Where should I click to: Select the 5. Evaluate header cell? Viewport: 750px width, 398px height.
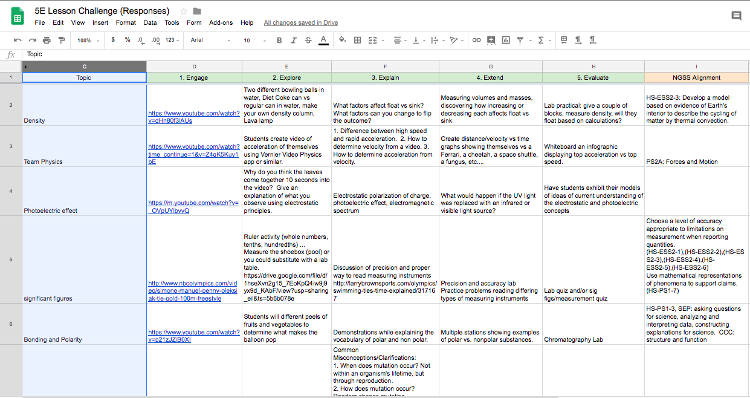tap(593, 77)
